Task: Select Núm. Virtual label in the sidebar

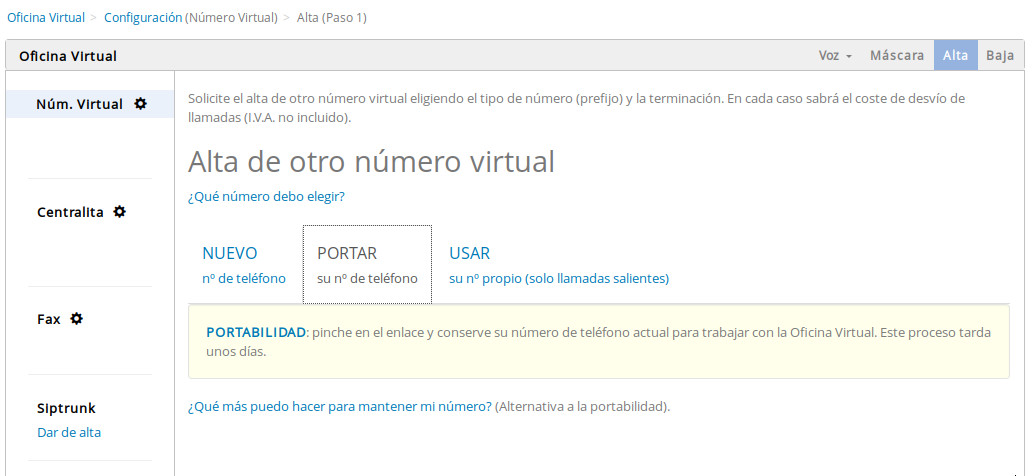Action: tap(80, 104)
